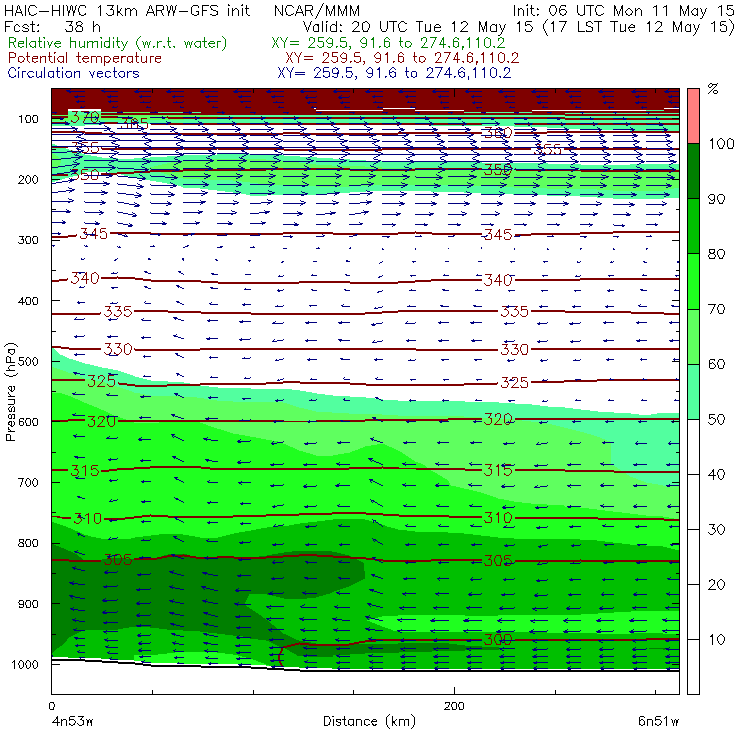Click the '900' pressure axis tick label
The height and width of the screenshot is (740, 740).
(28, 604)
